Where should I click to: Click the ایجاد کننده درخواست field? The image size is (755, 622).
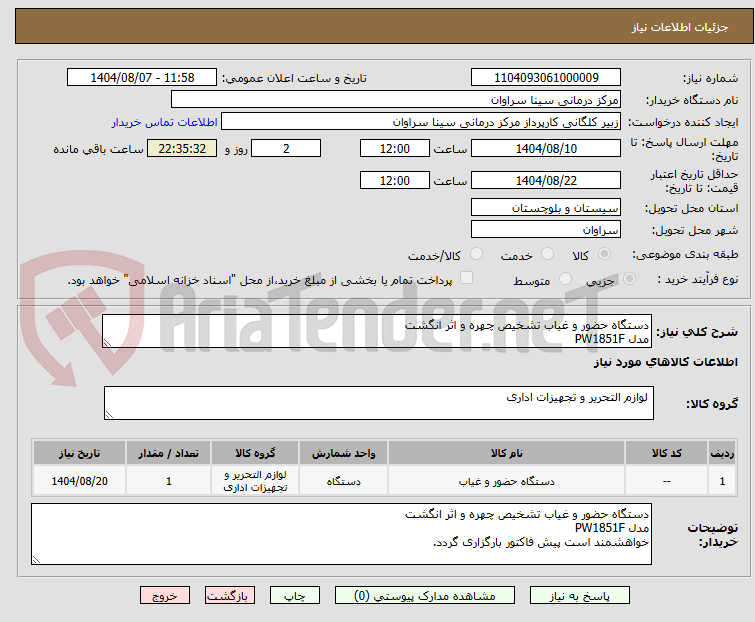[421, 122]
